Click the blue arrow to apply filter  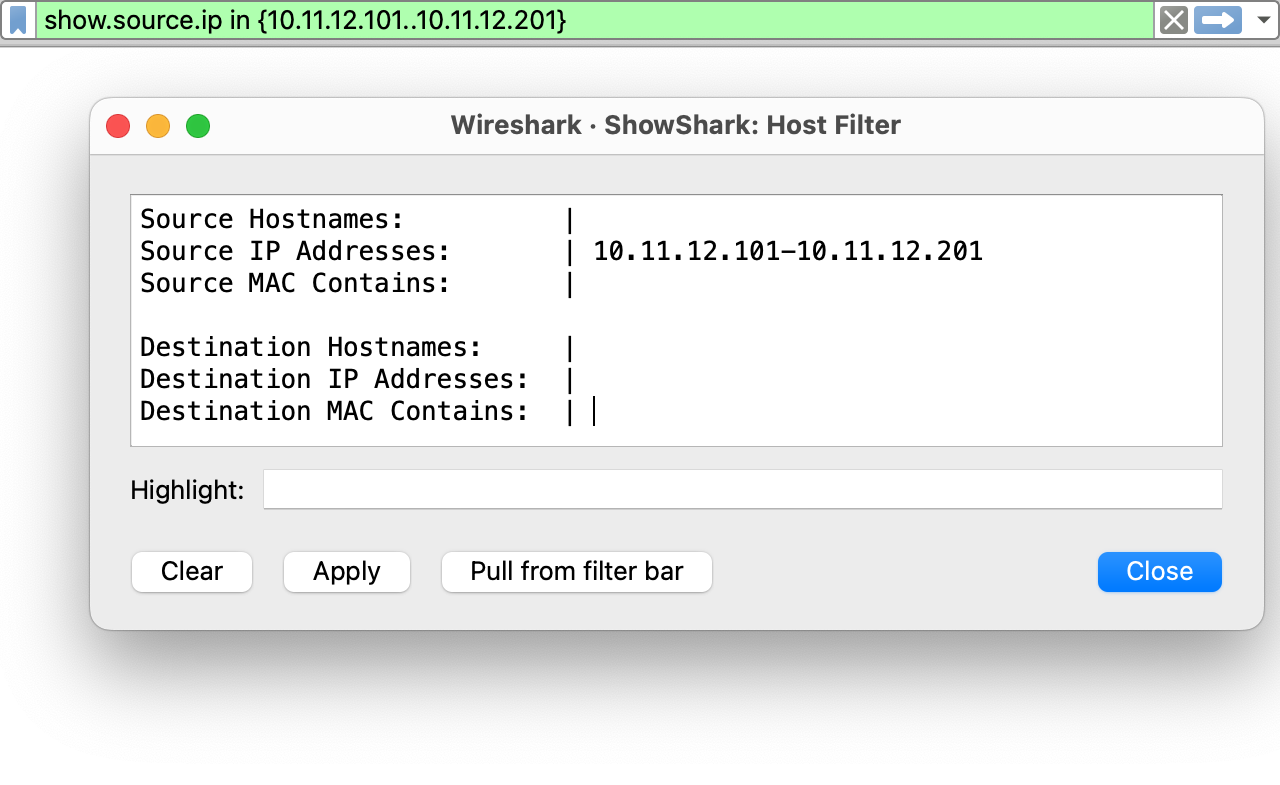(1217, 20)
